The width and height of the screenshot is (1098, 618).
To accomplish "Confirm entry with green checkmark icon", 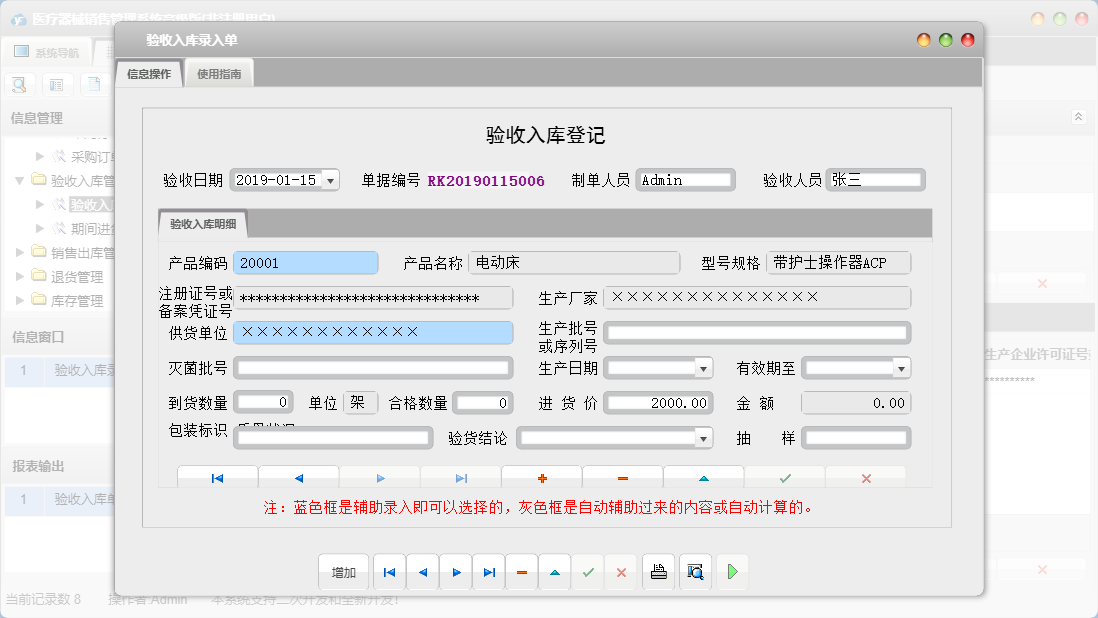I will (x=785, y=477).
